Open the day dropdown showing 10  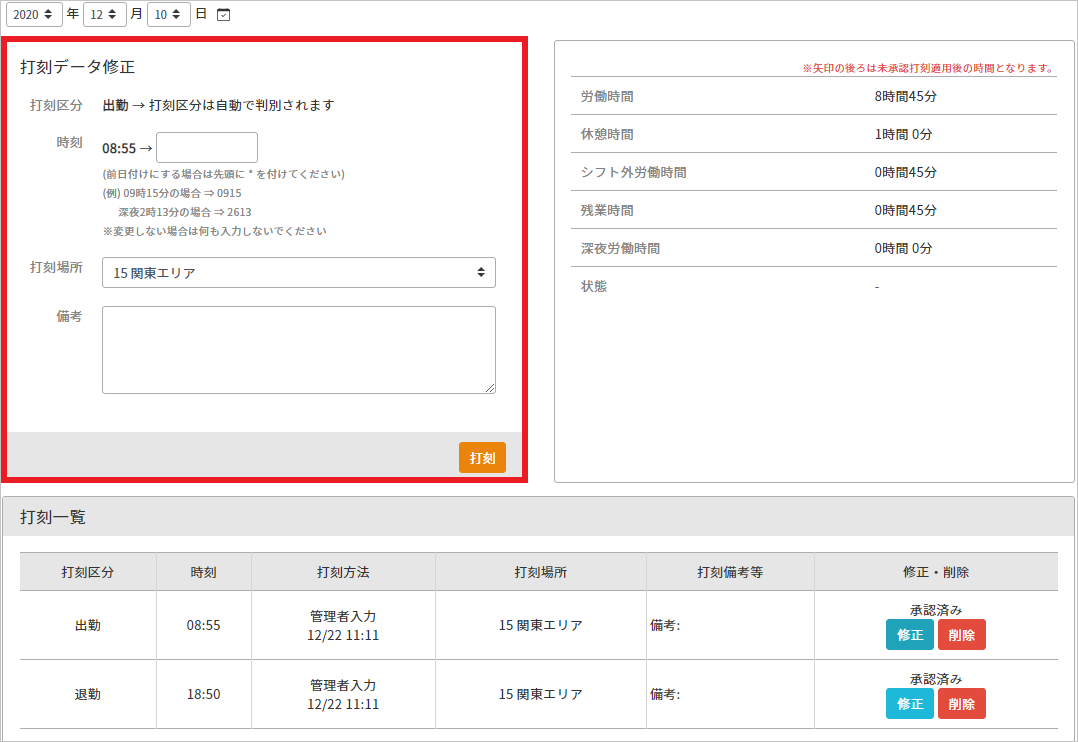tap(168, 14)
